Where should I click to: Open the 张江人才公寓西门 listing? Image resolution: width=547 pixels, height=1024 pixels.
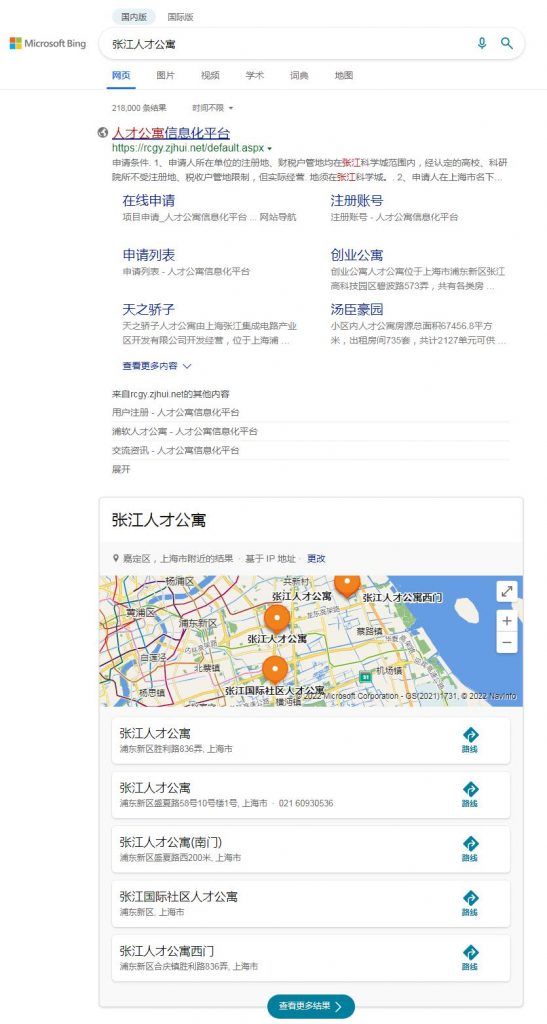(311, 958)
